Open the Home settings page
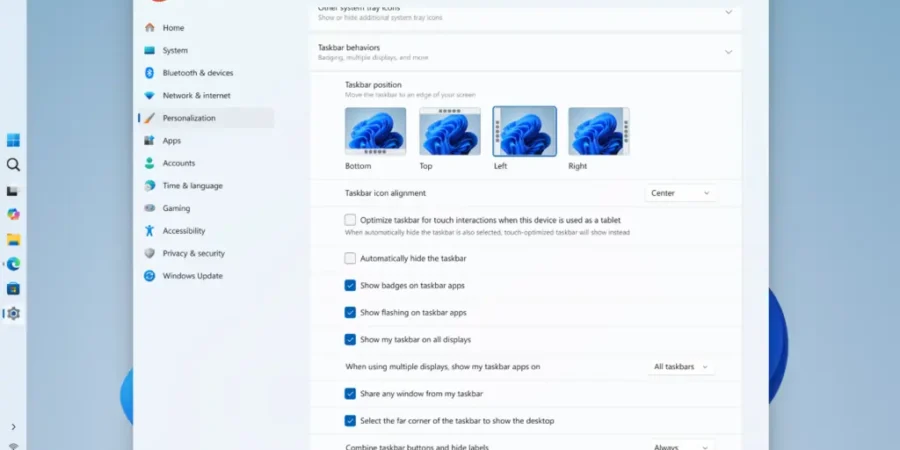This screenshot has height=450, width=900. [x=205, y=28]
